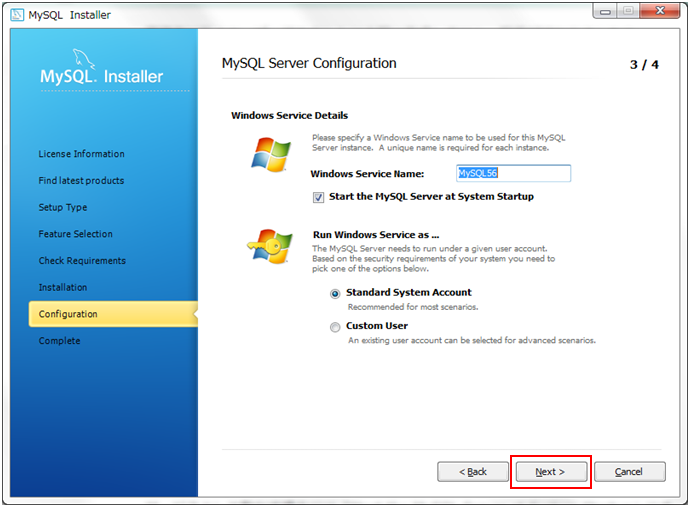The image size is (690, 507).
Task: Click the 3 / 4 step counter
Action: 644,65
